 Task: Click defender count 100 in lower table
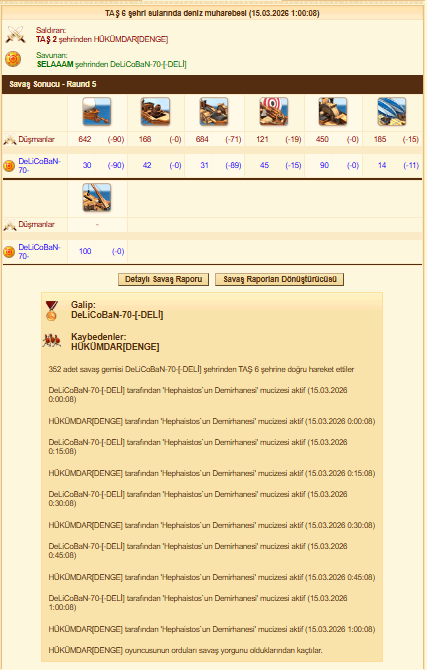(85, 251)
